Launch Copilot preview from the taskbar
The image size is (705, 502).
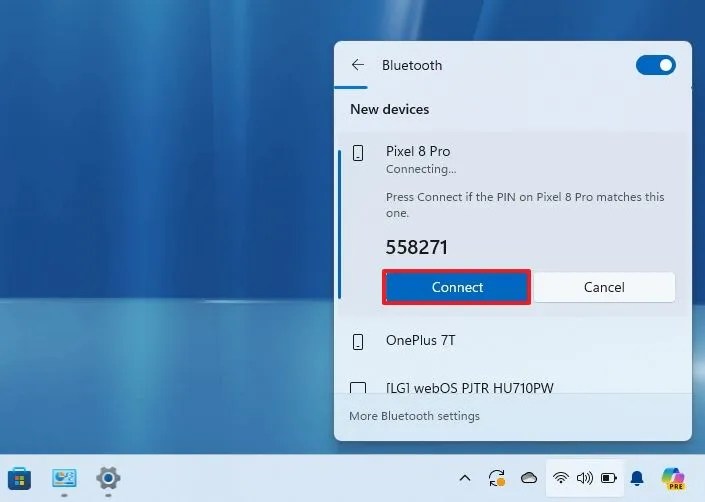point(673,478)
